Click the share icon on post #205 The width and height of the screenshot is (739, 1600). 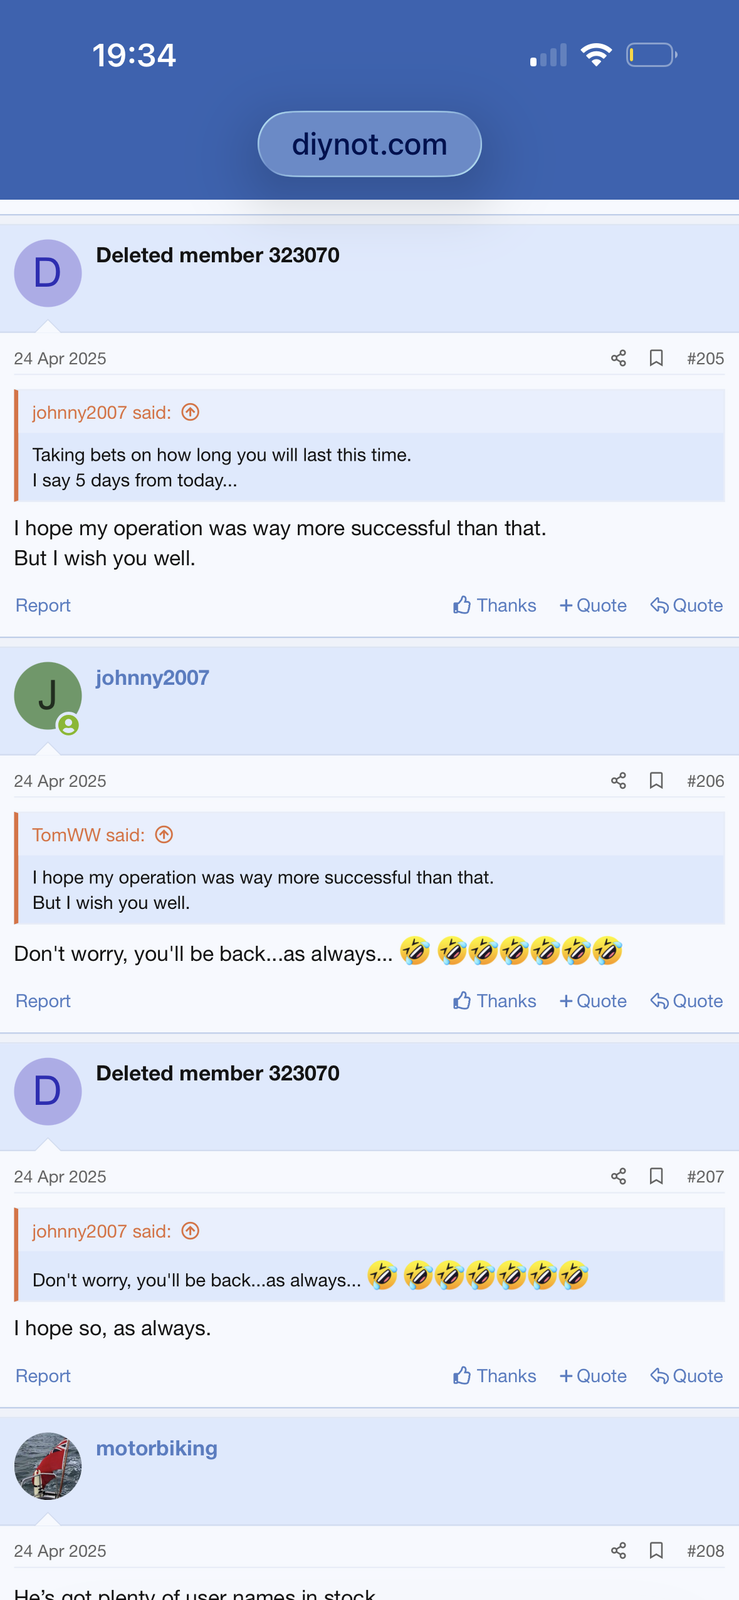(618, 357)
